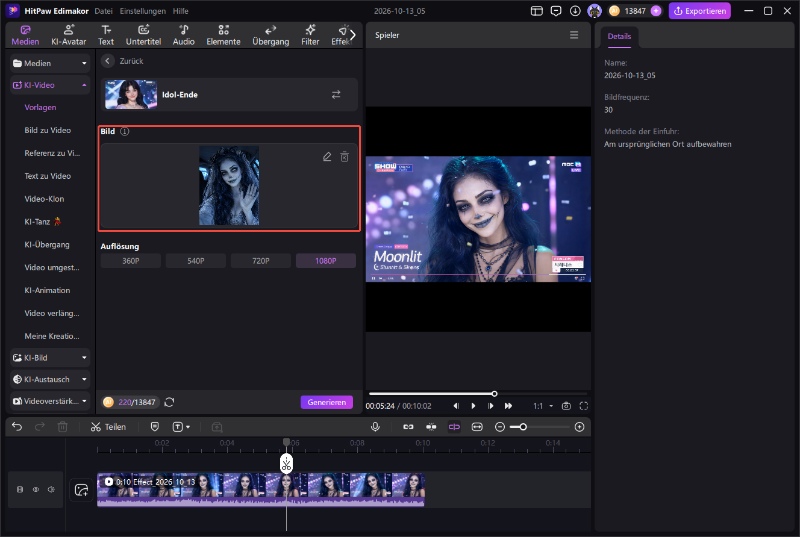Refresh the credits count

[169, 402]
